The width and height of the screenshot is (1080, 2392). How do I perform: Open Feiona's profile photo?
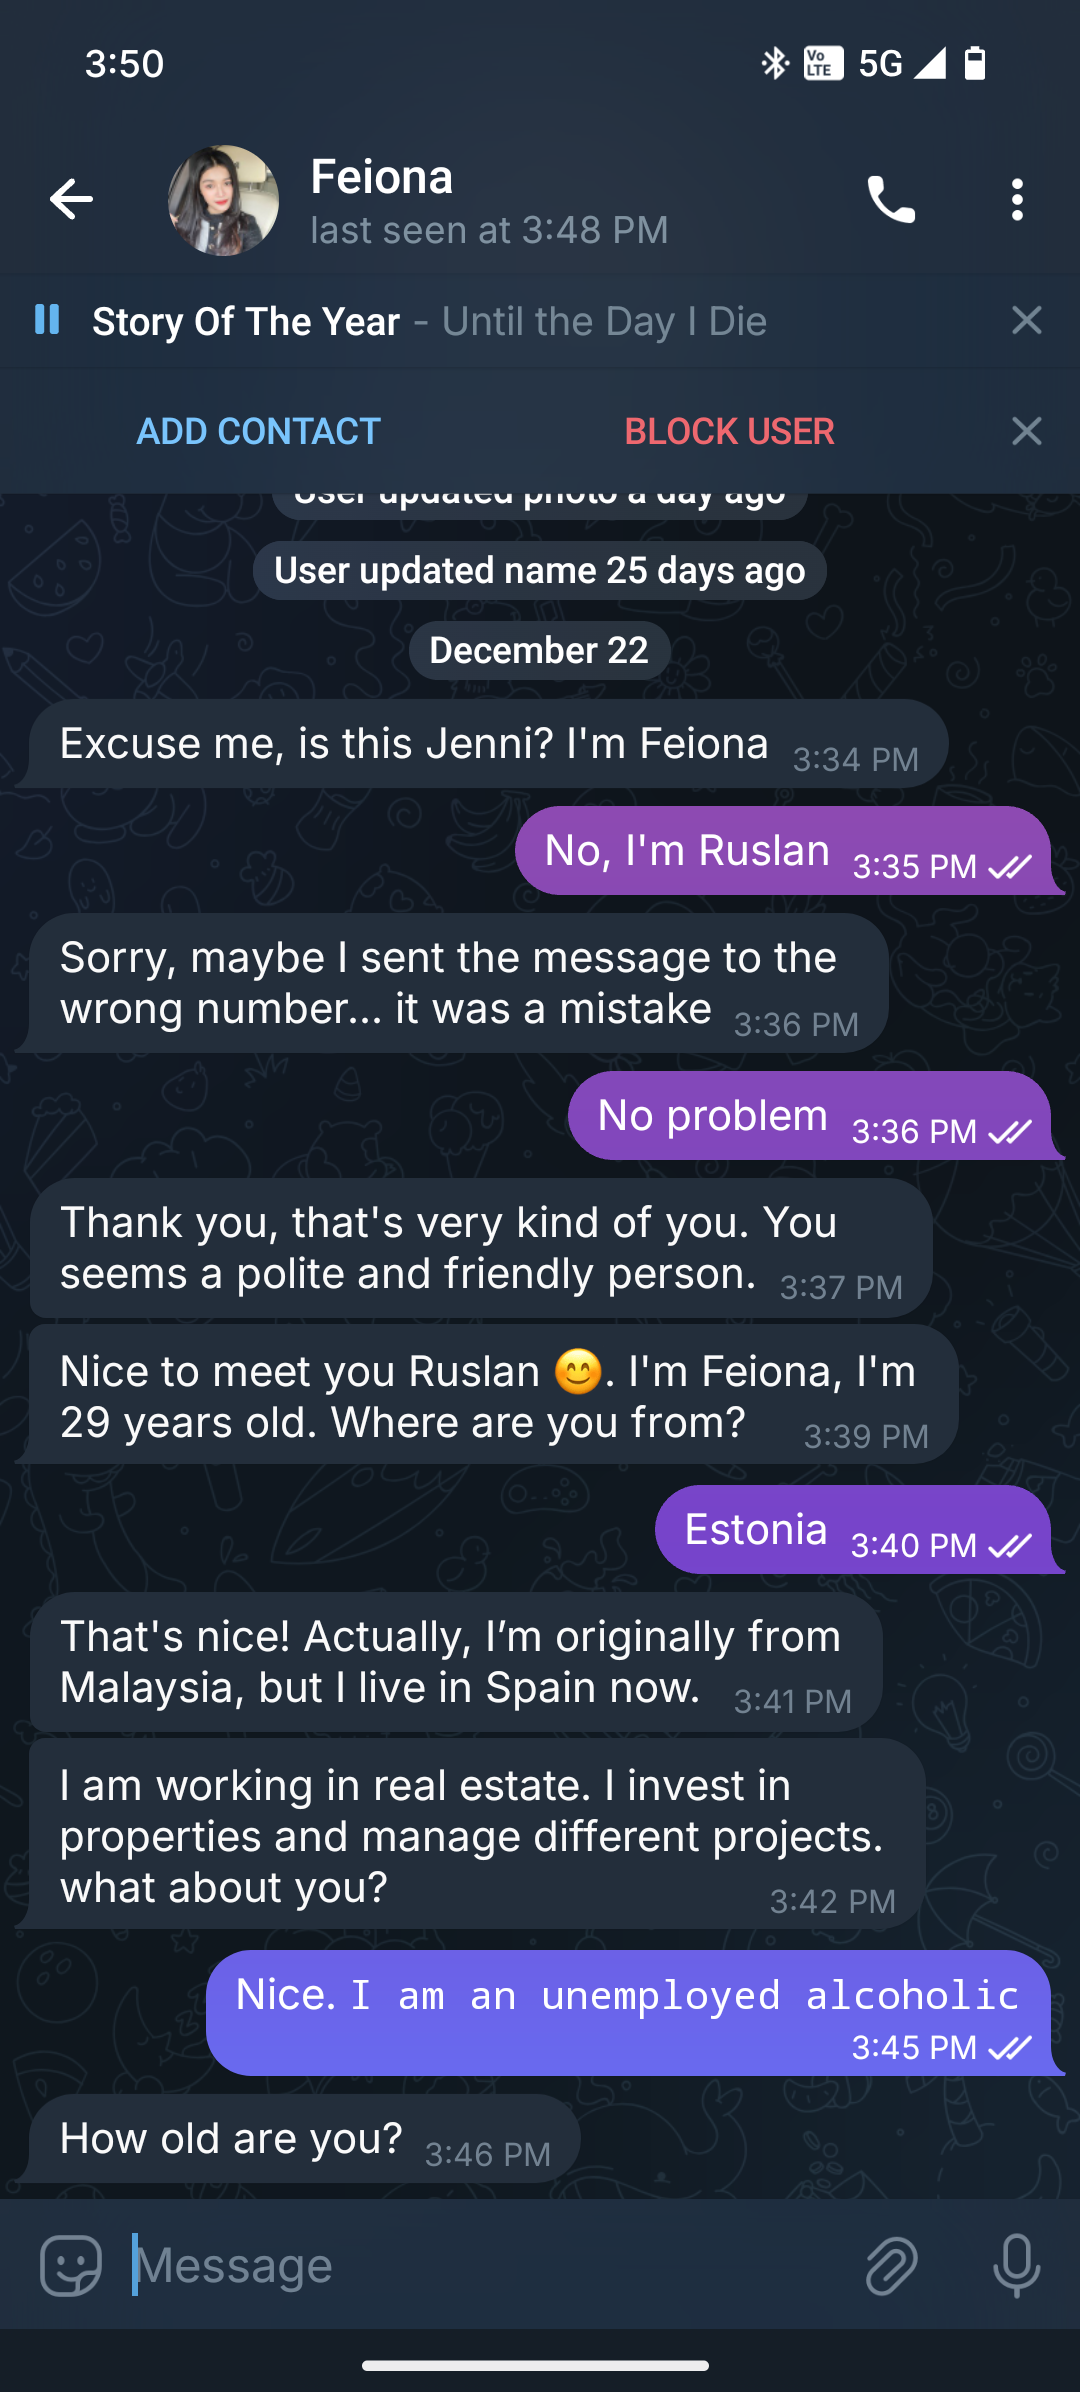coord(223,200)
